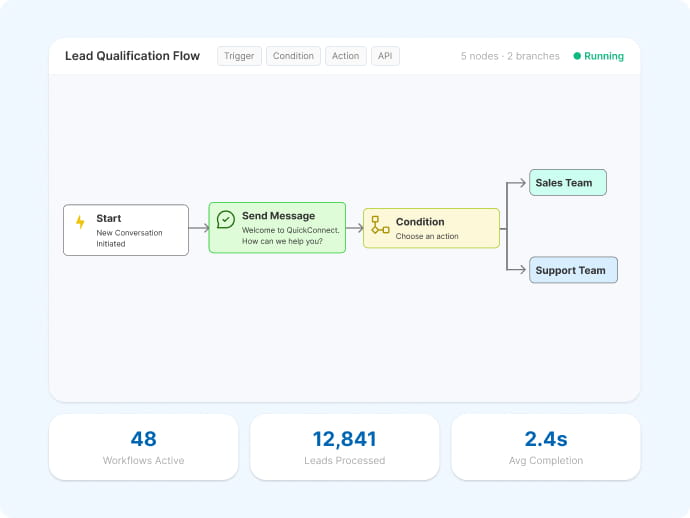The height and width of the screenshot is (518, 690).
Task: Select the Condition tag in header
Action: point(293,56)
